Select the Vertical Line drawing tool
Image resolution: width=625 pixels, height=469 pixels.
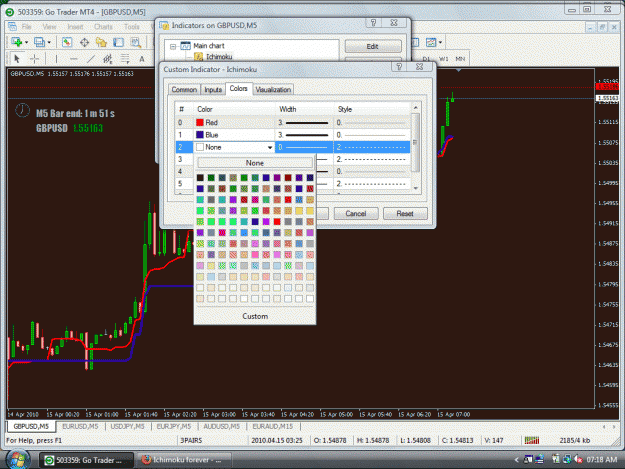56,59
